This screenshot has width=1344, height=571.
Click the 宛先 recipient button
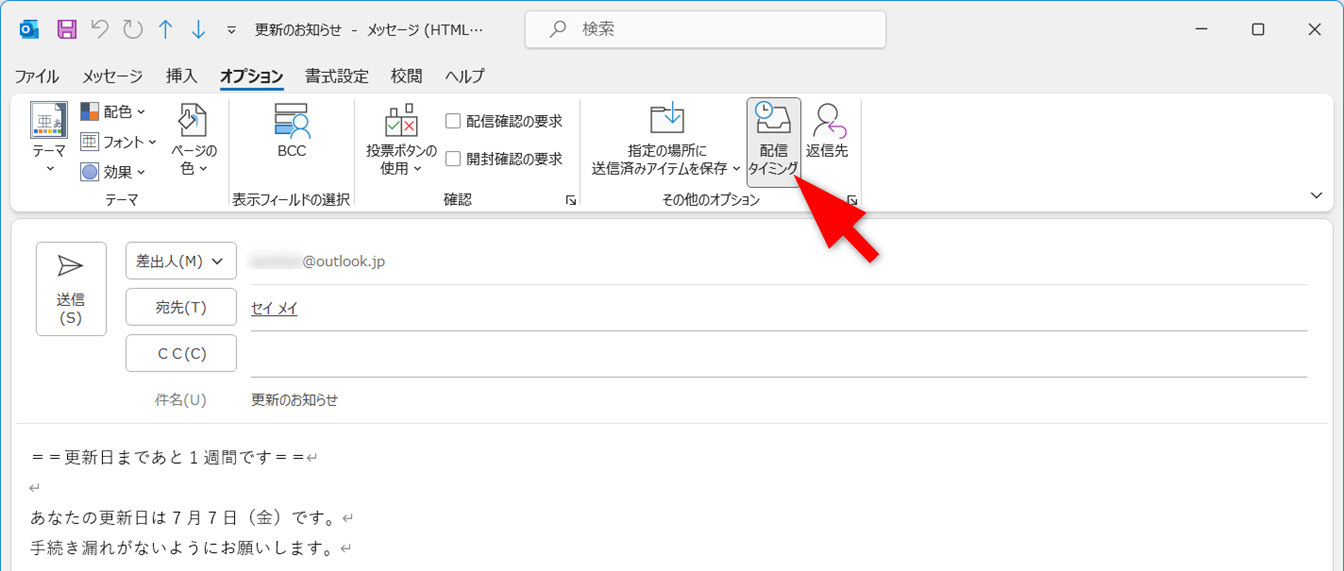pyautogui.click(x=181, y=307)
